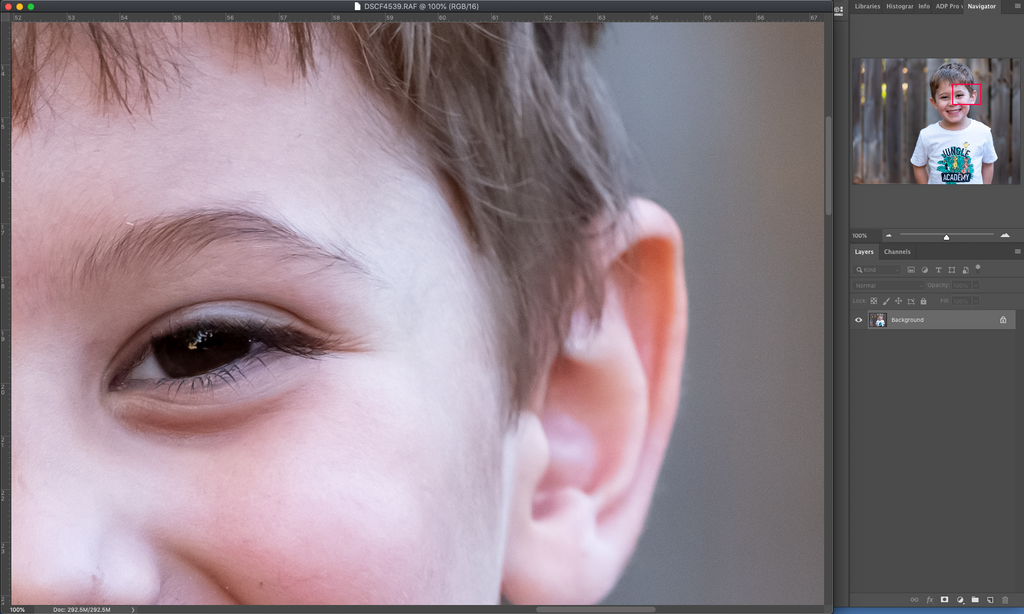This screenshot has width=1024, height=614.
Task: Toggle the pixel layer filter button
Action: pos(911,270)
